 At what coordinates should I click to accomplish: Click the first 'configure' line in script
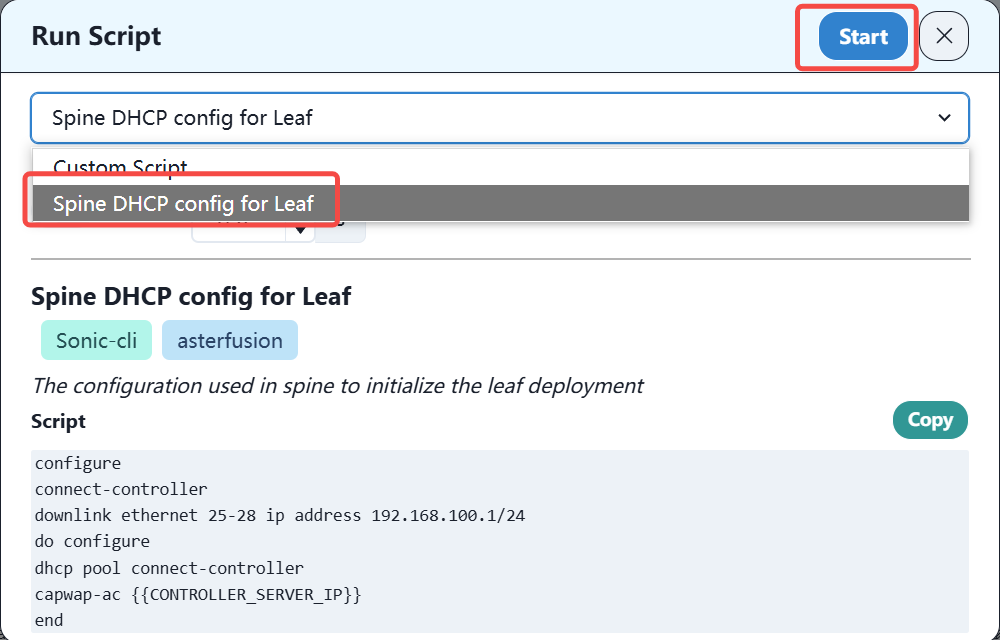[78, 463]
